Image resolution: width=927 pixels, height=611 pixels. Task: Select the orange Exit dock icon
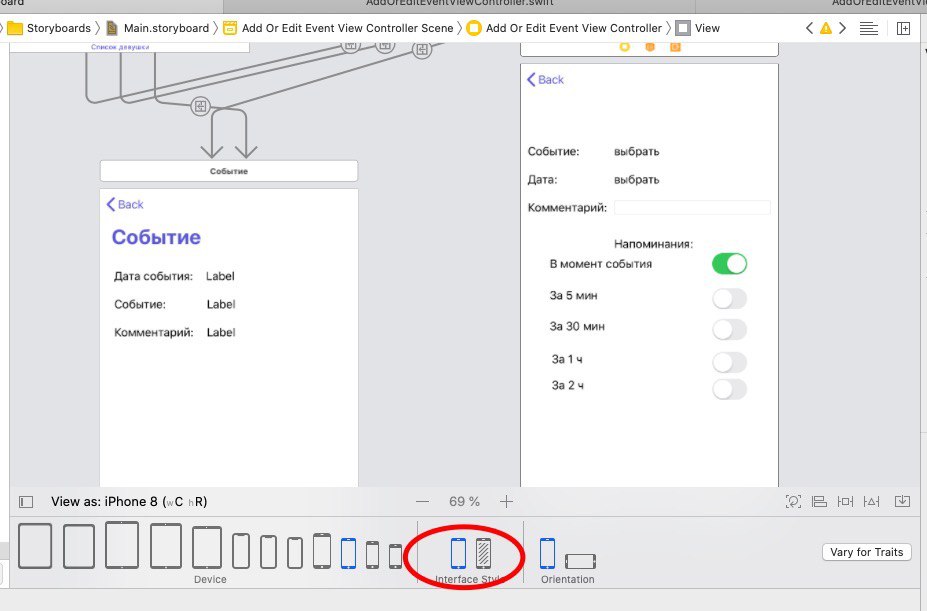tap(675, 47)
